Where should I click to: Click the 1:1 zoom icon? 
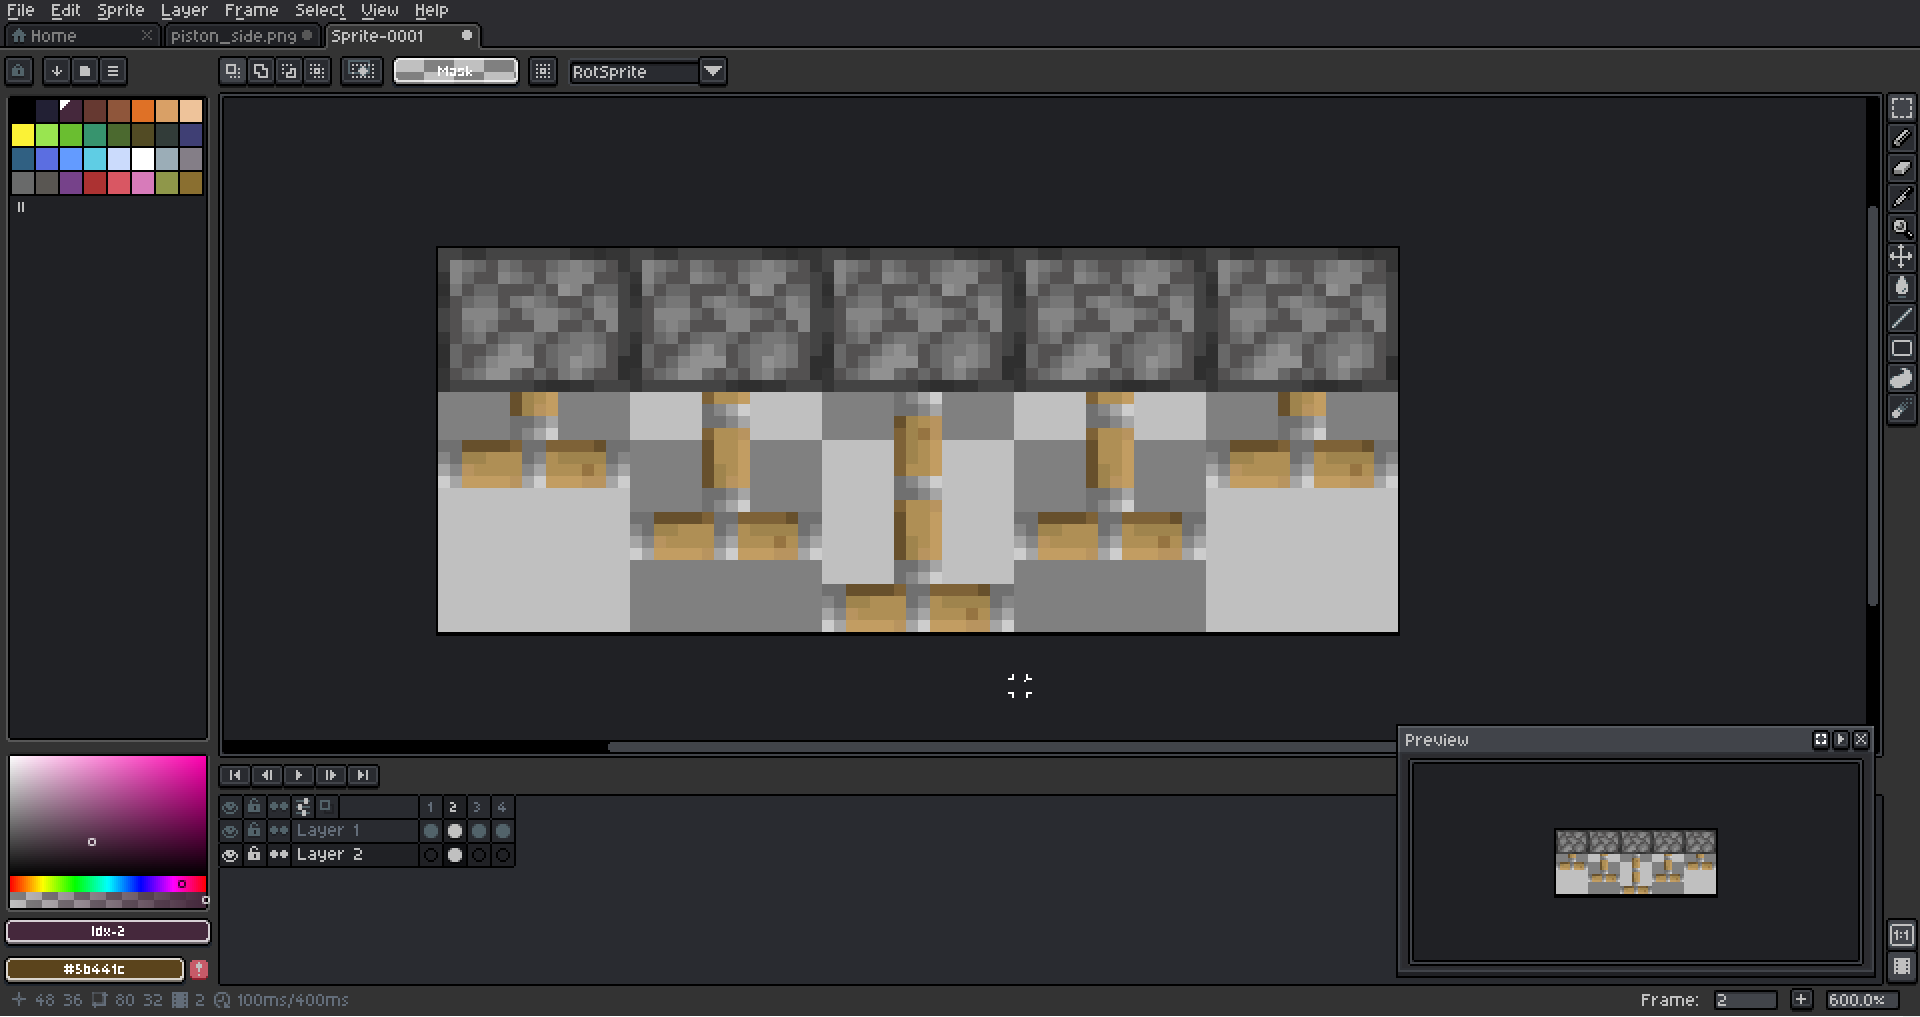(x=1901, y=935)
